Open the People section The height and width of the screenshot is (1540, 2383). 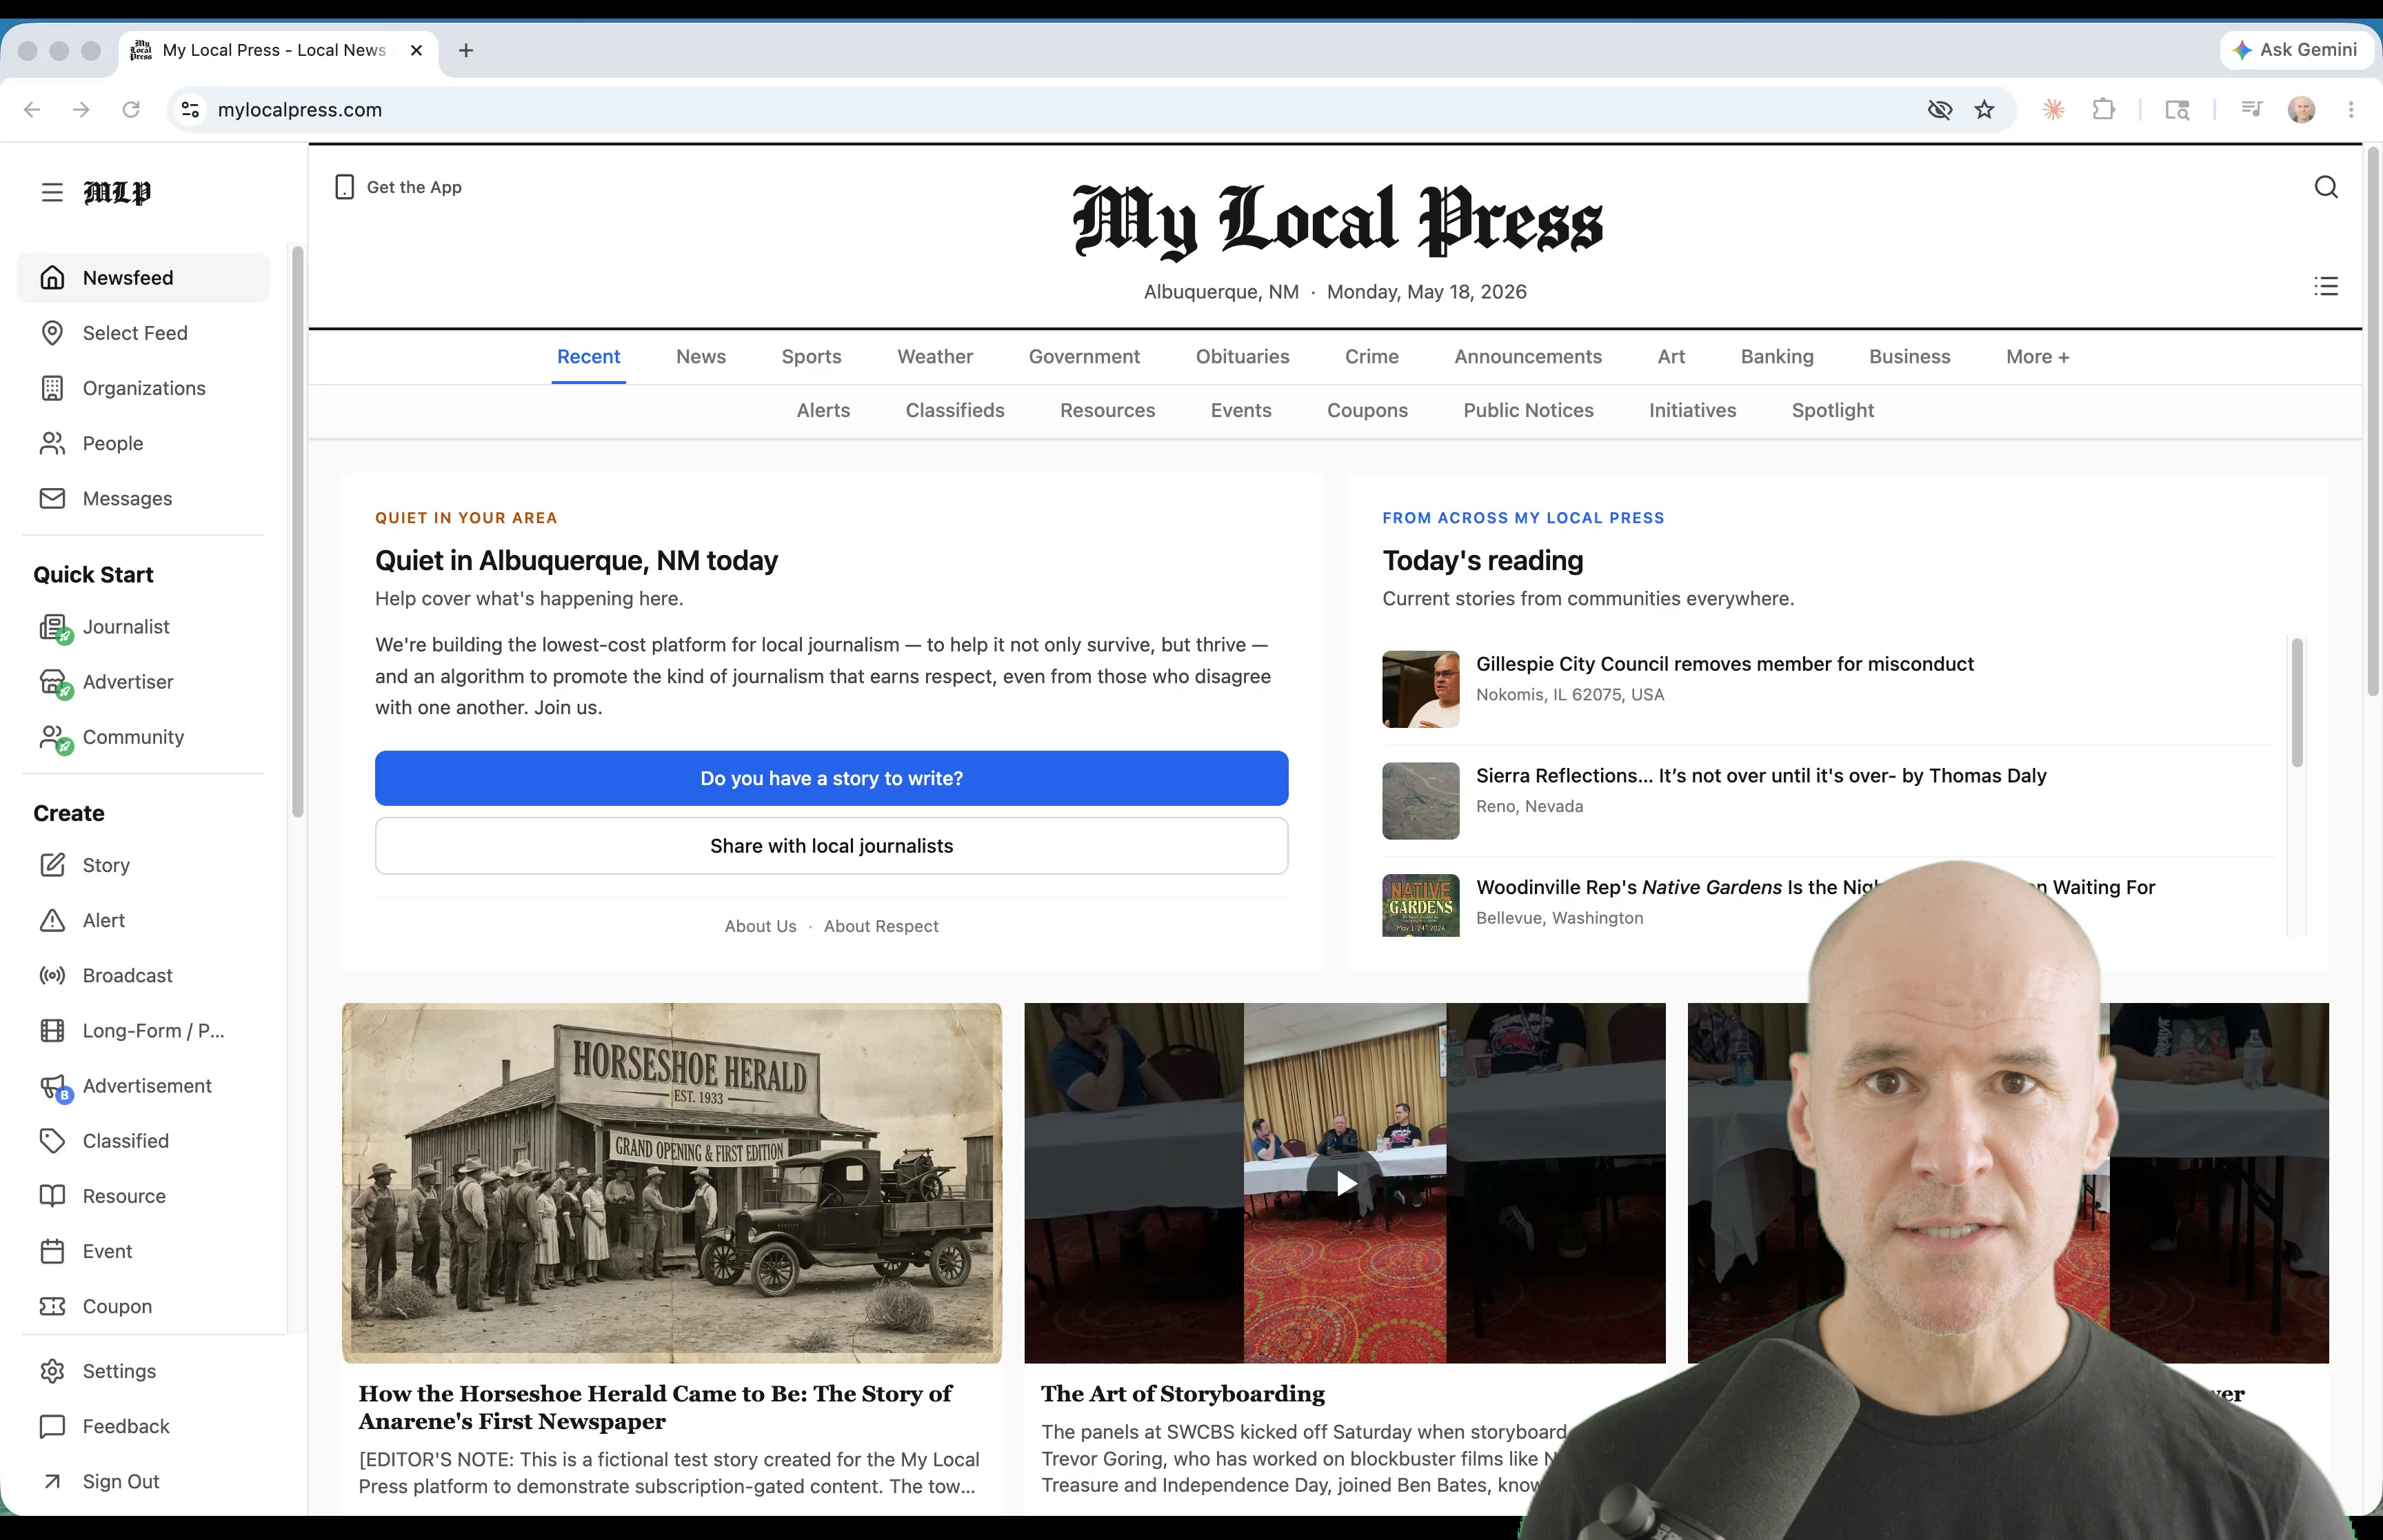click(x=143, y=443)
